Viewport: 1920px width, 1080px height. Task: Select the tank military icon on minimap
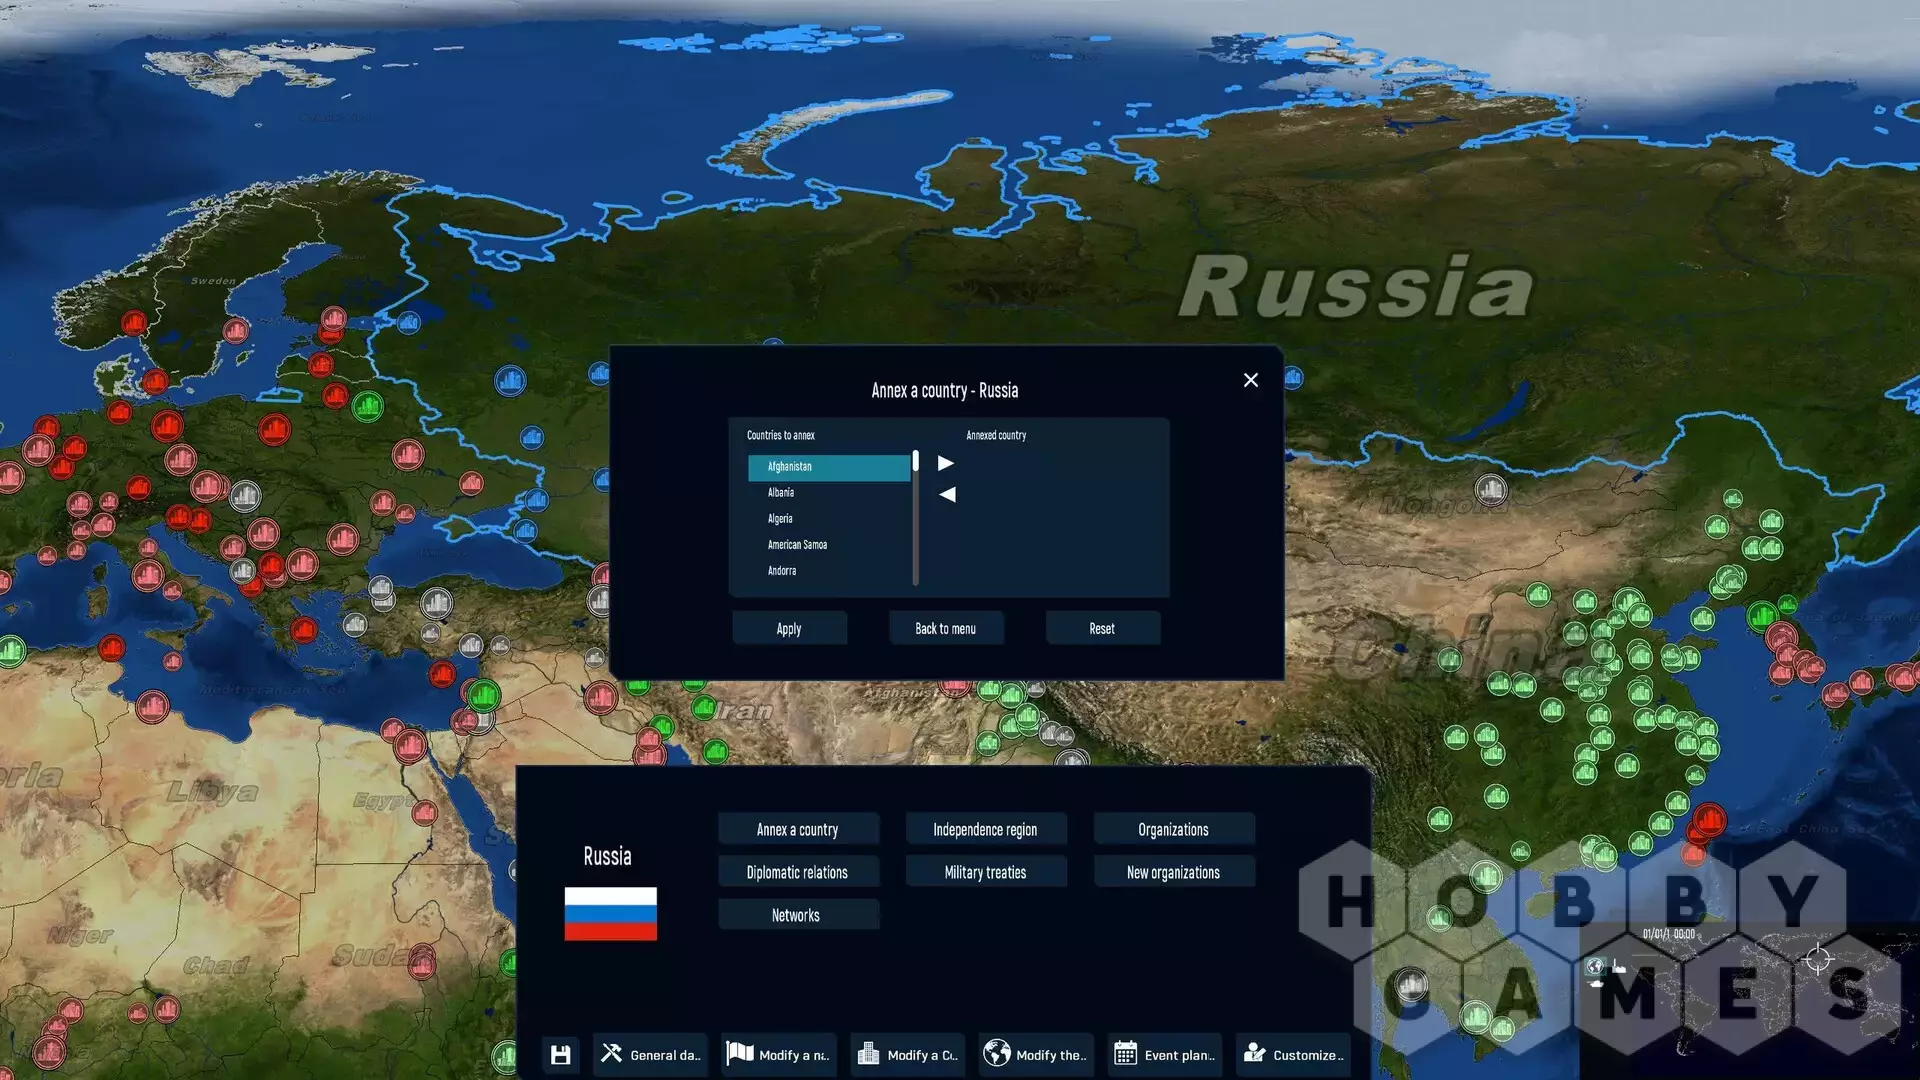[x=1596, y=984]
